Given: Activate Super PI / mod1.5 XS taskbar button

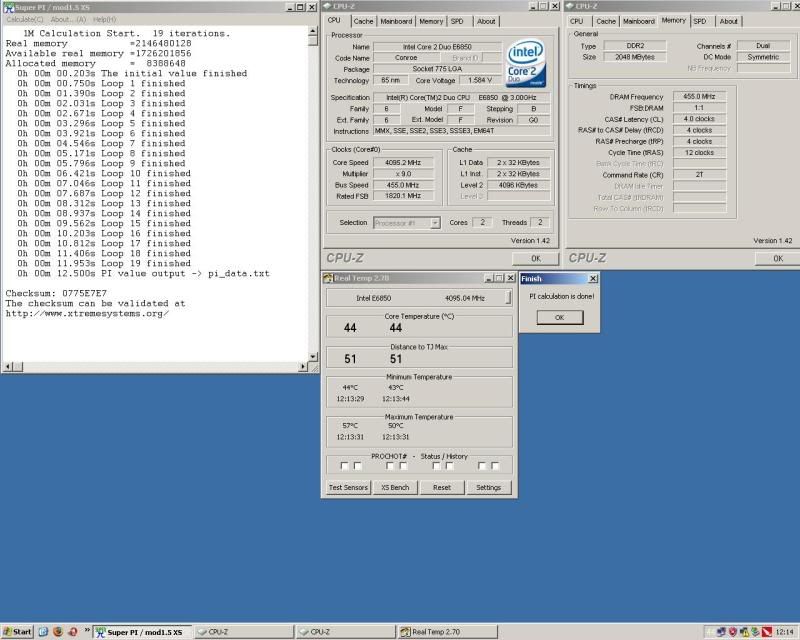Looking at the screenshot, I should click(x=142, y=632).
